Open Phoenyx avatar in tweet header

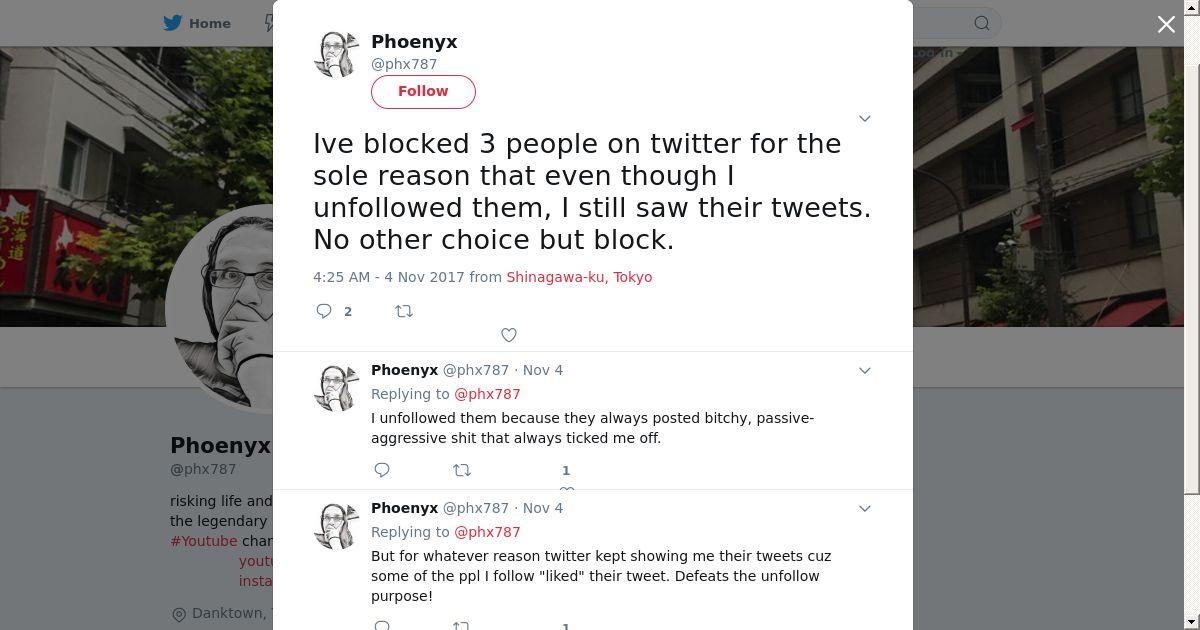point(336,54)
